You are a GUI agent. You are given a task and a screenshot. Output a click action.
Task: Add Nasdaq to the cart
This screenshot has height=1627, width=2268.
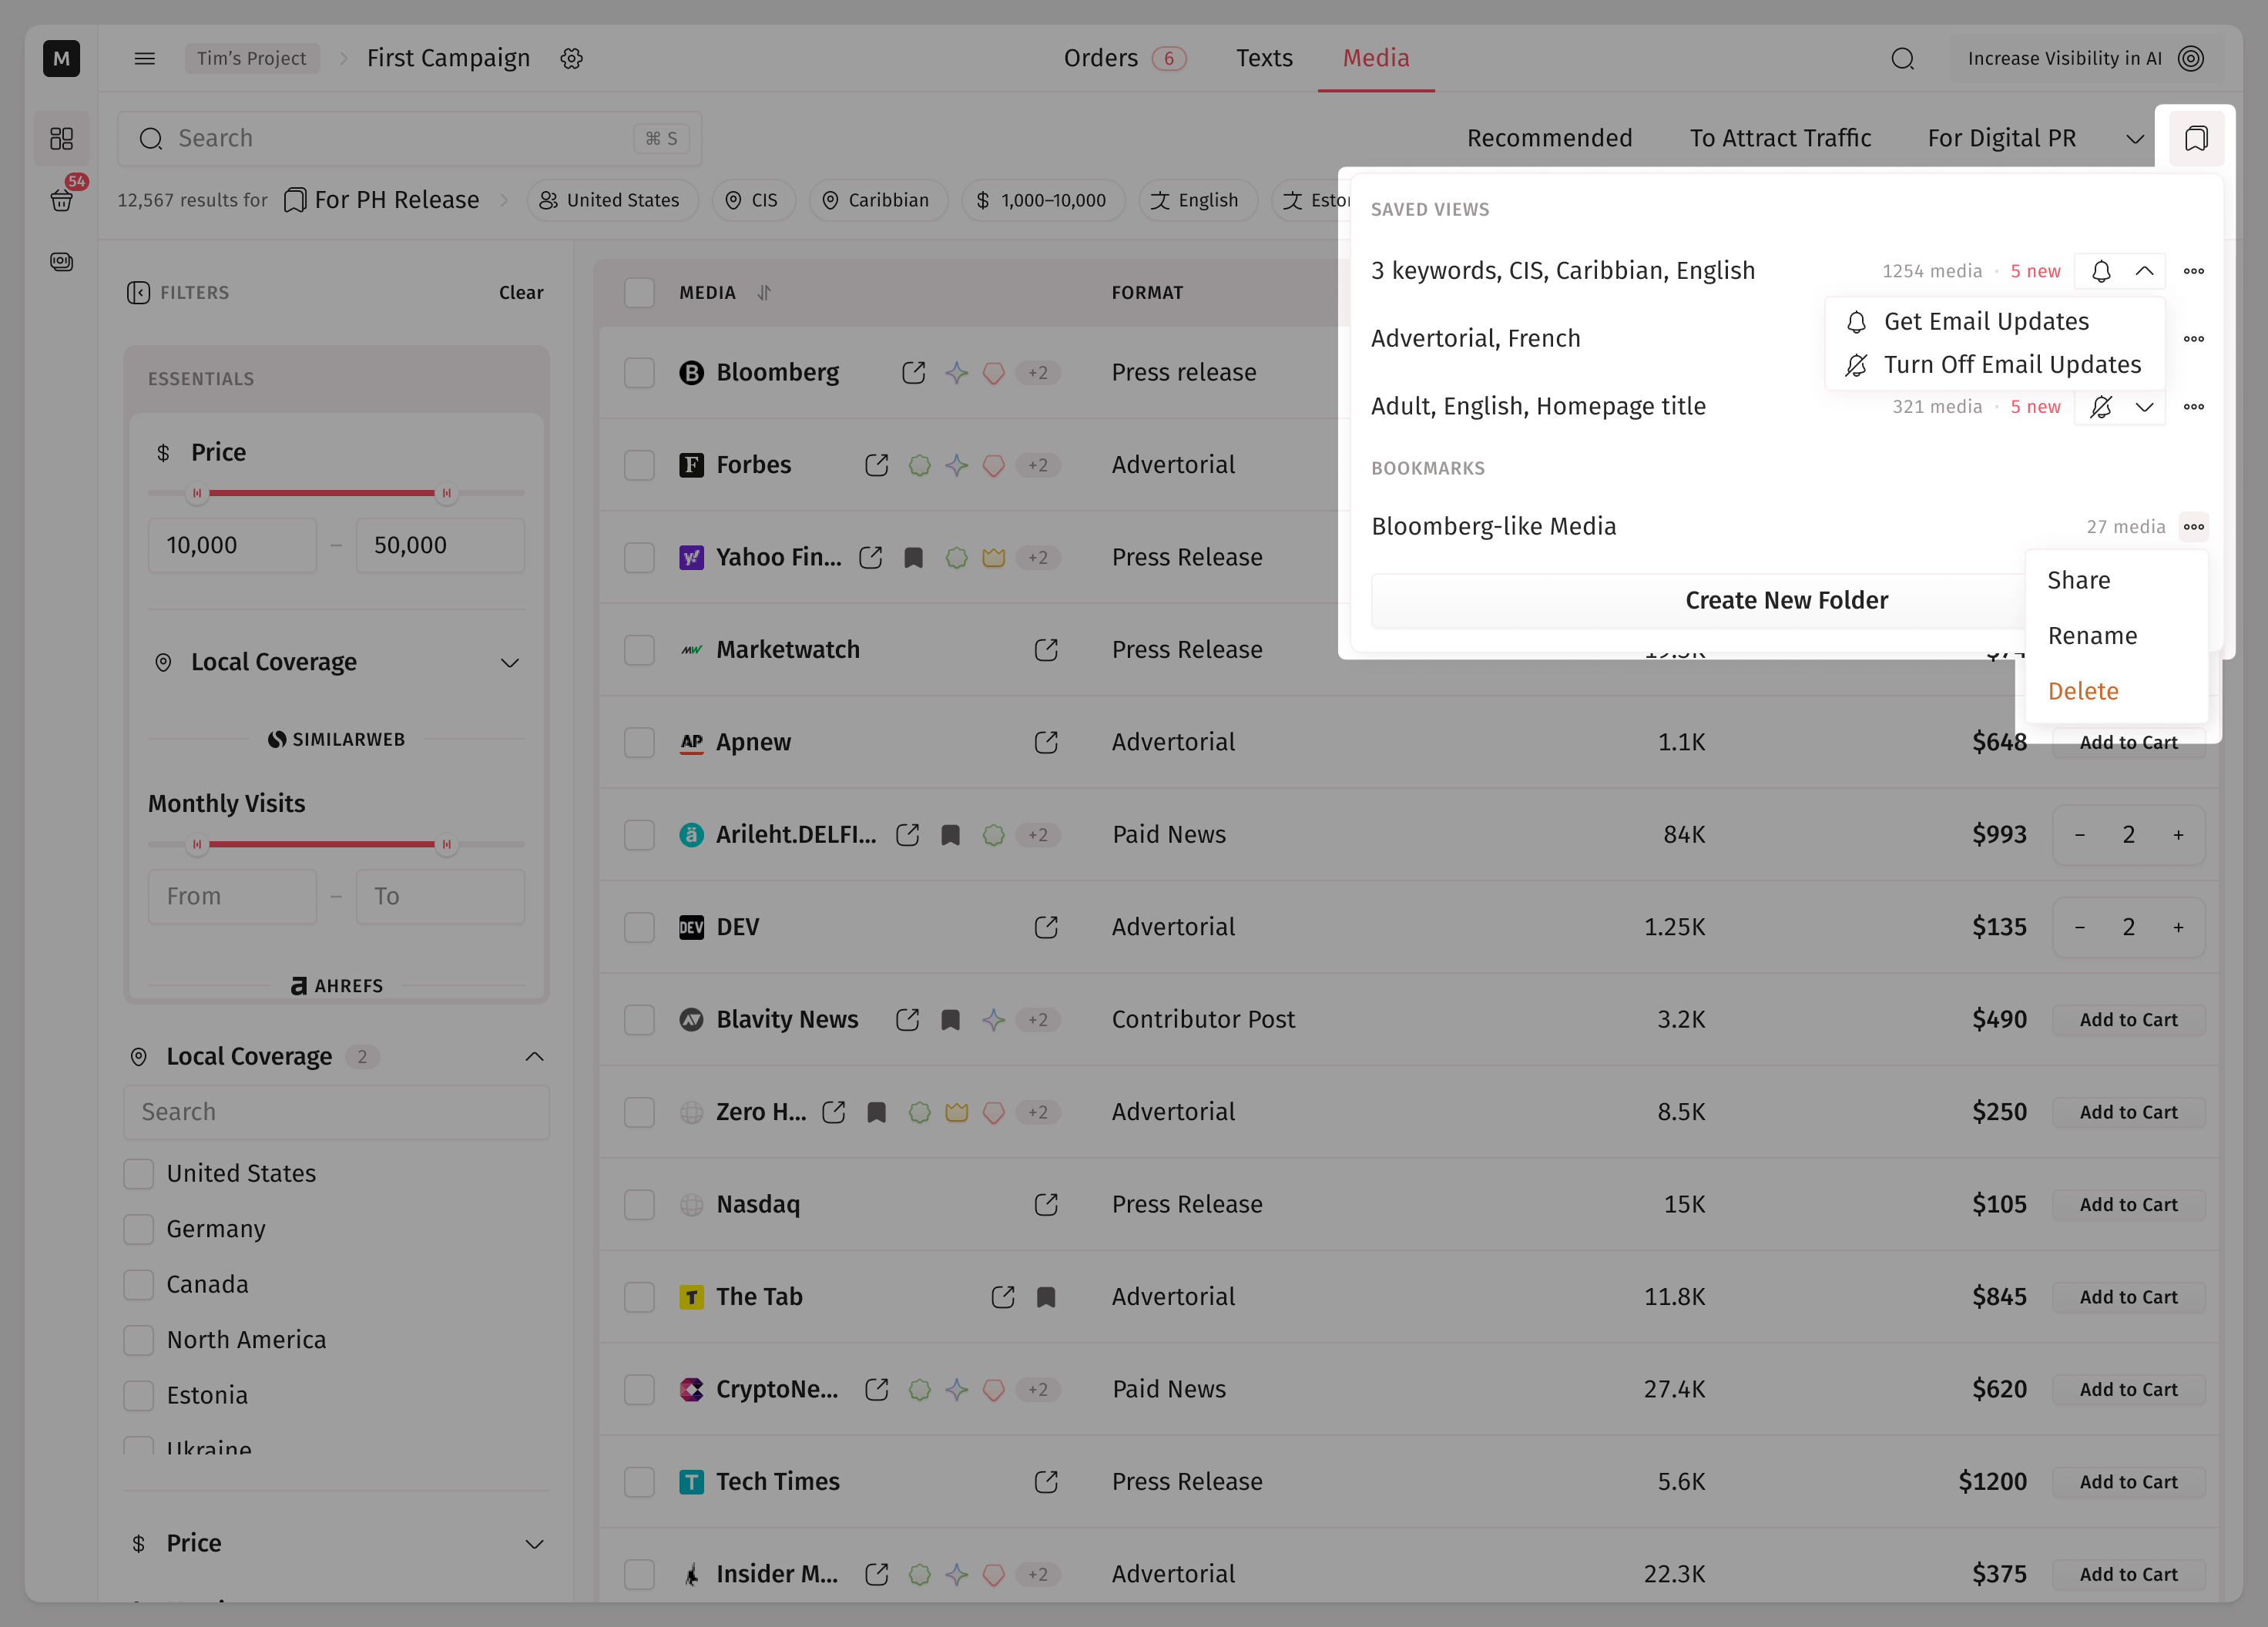pos(2128,1205)
